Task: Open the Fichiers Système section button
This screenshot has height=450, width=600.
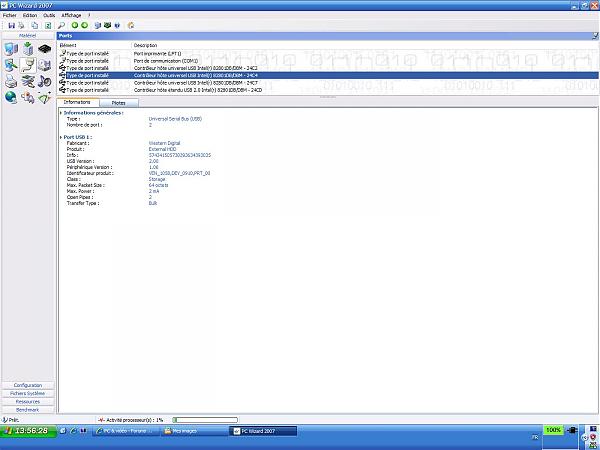Action: [28, 393]
